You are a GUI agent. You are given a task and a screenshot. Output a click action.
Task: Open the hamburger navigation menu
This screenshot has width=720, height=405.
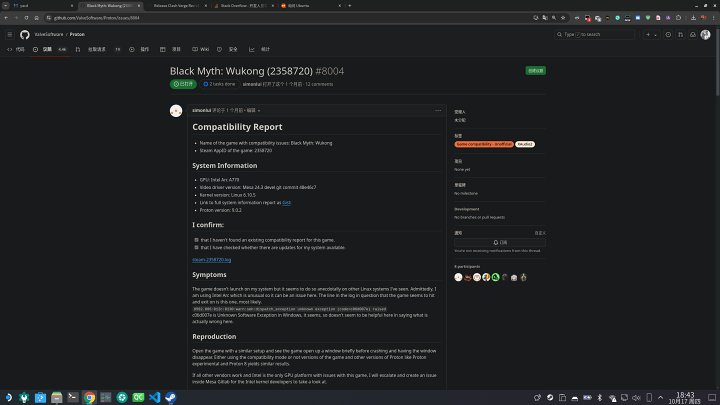(9, 34)
